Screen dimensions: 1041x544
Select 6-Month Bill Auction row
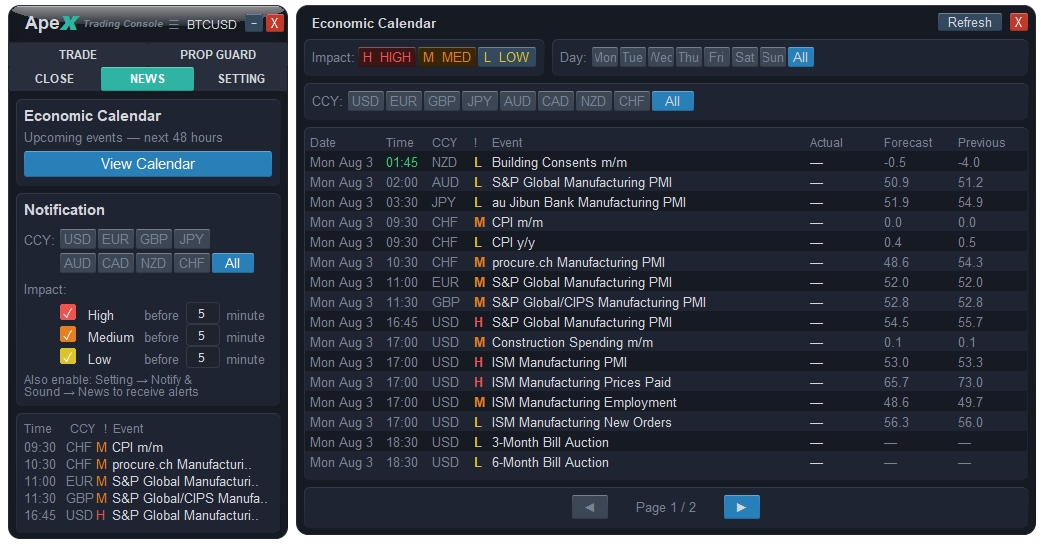point(666,462)
